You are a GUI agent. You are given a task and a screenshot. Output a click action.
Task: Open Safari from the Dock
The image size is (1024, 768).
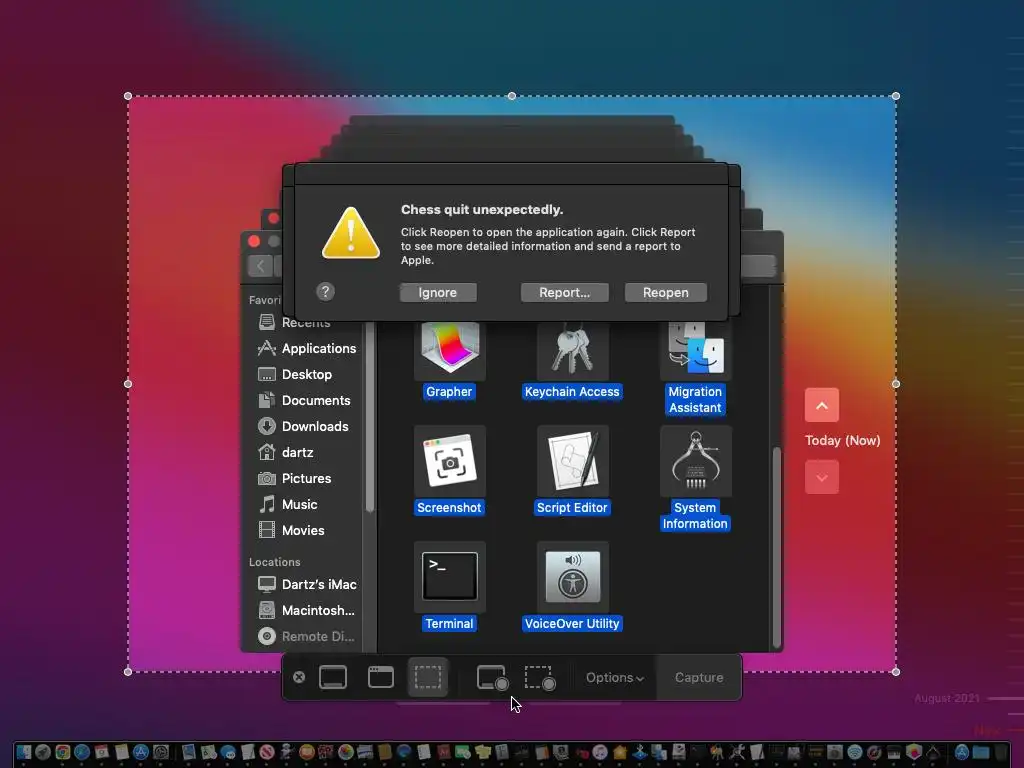coord(82,752)
